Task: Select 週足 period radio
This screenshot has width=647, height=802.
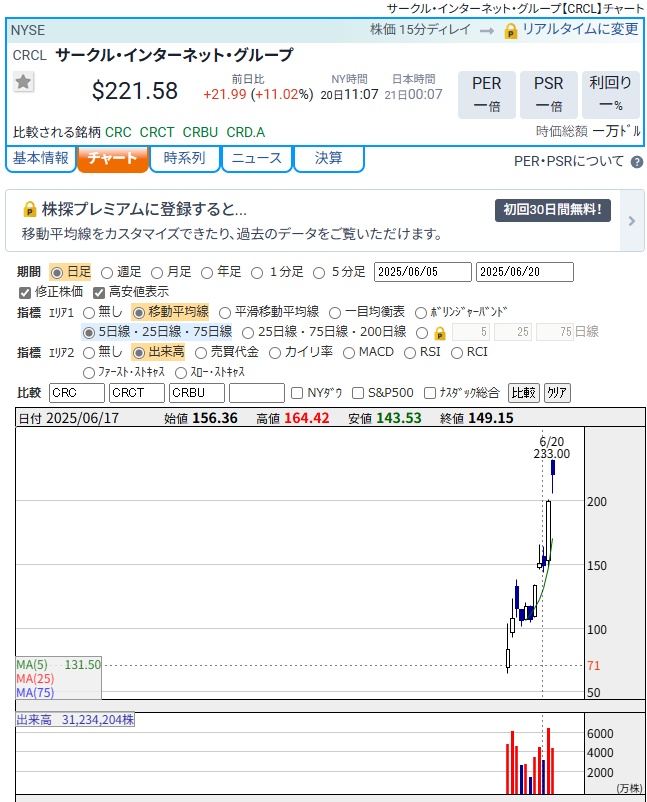Action: click(x=106, y=273)
